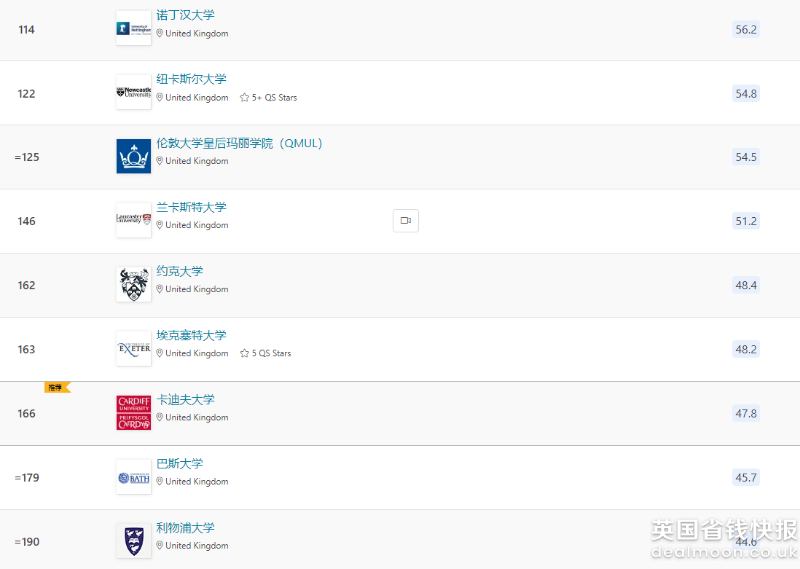Click rank number 166
Image resolution: width=800 pixels, height=569 pixels.
click(27, 414)
